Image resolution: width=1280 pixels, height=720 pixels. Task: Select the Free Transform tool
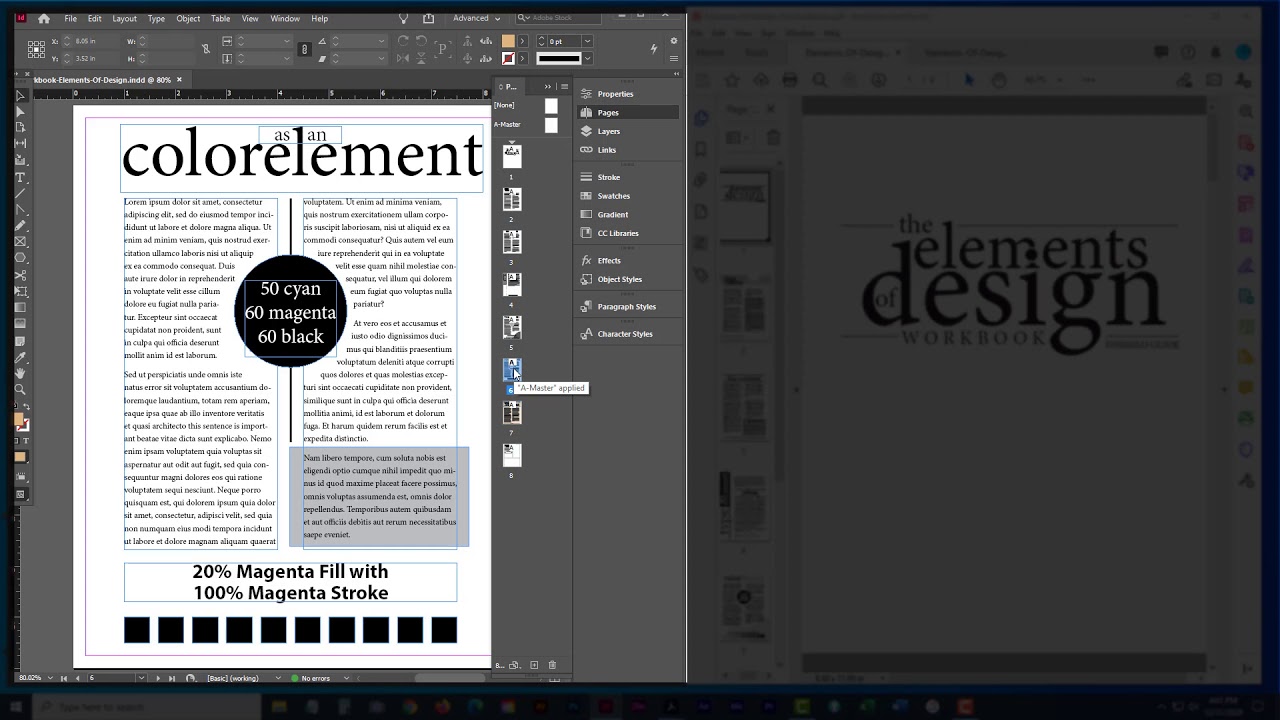pos(20,291)
